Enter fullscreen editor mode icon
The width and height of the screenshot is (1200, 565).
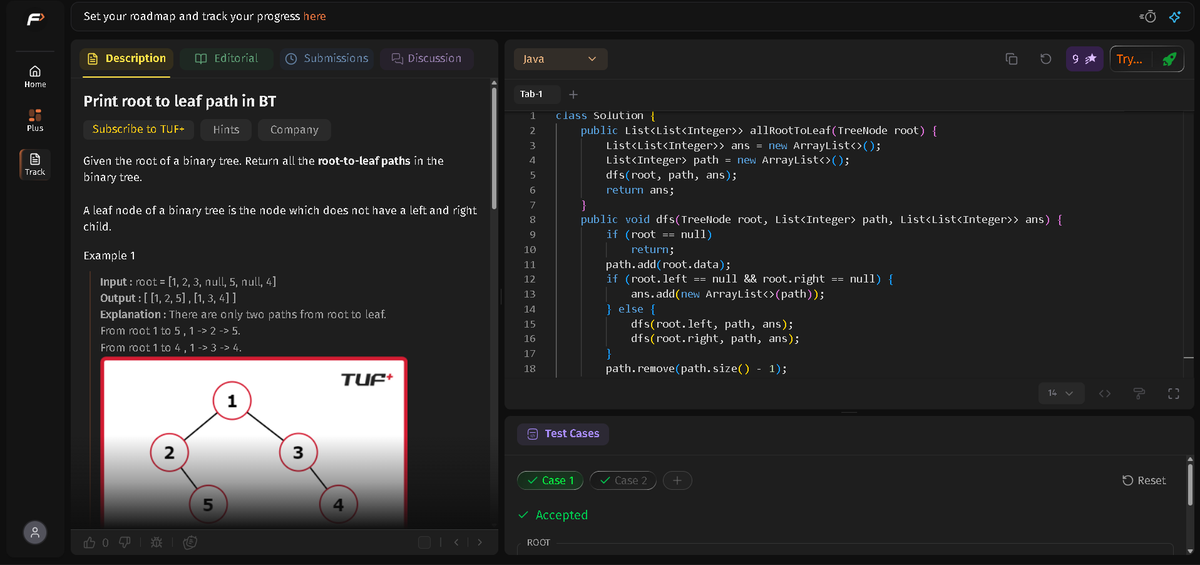[x=1173, y=394]
